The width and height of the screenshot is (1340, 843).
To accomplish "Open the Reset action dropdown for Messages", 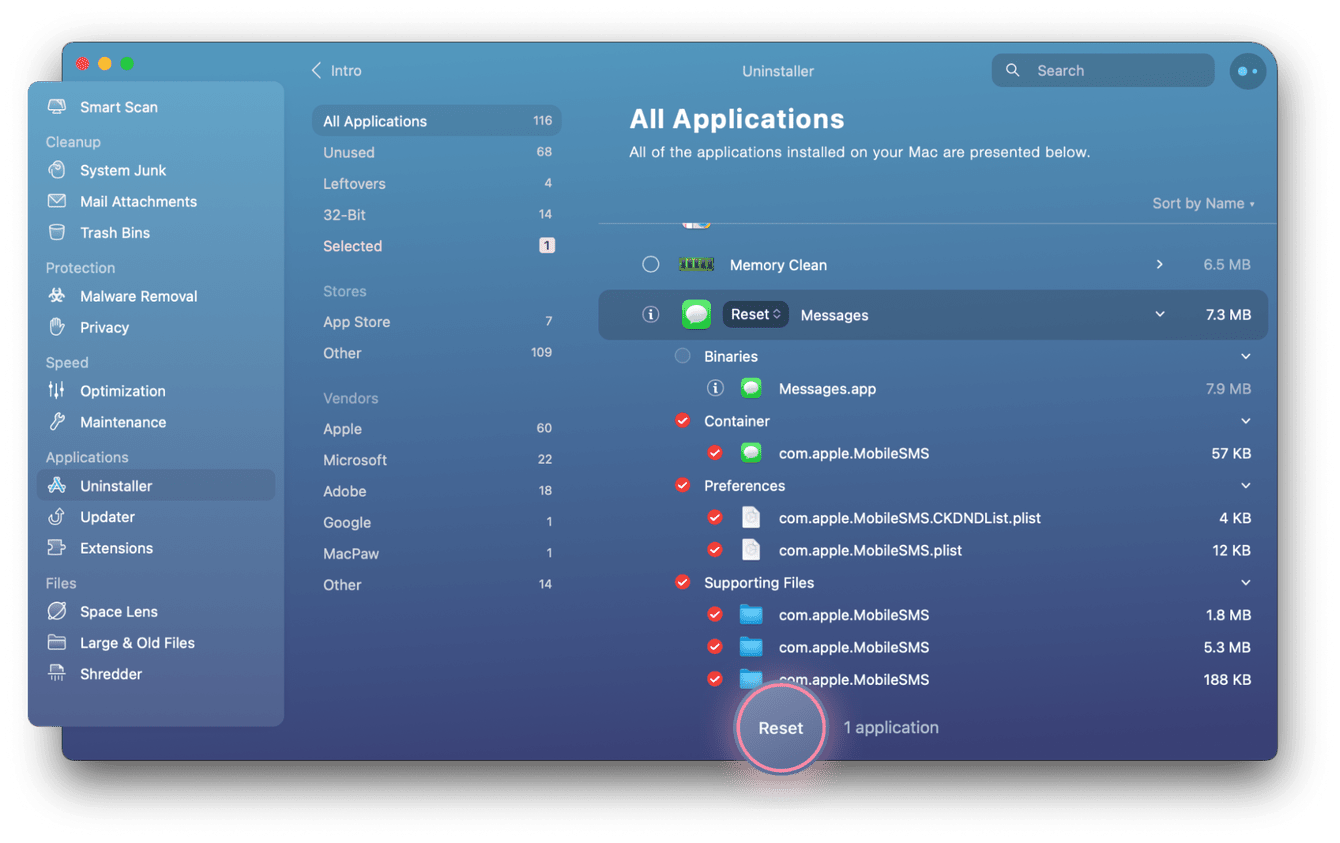I will click(755, 314).
